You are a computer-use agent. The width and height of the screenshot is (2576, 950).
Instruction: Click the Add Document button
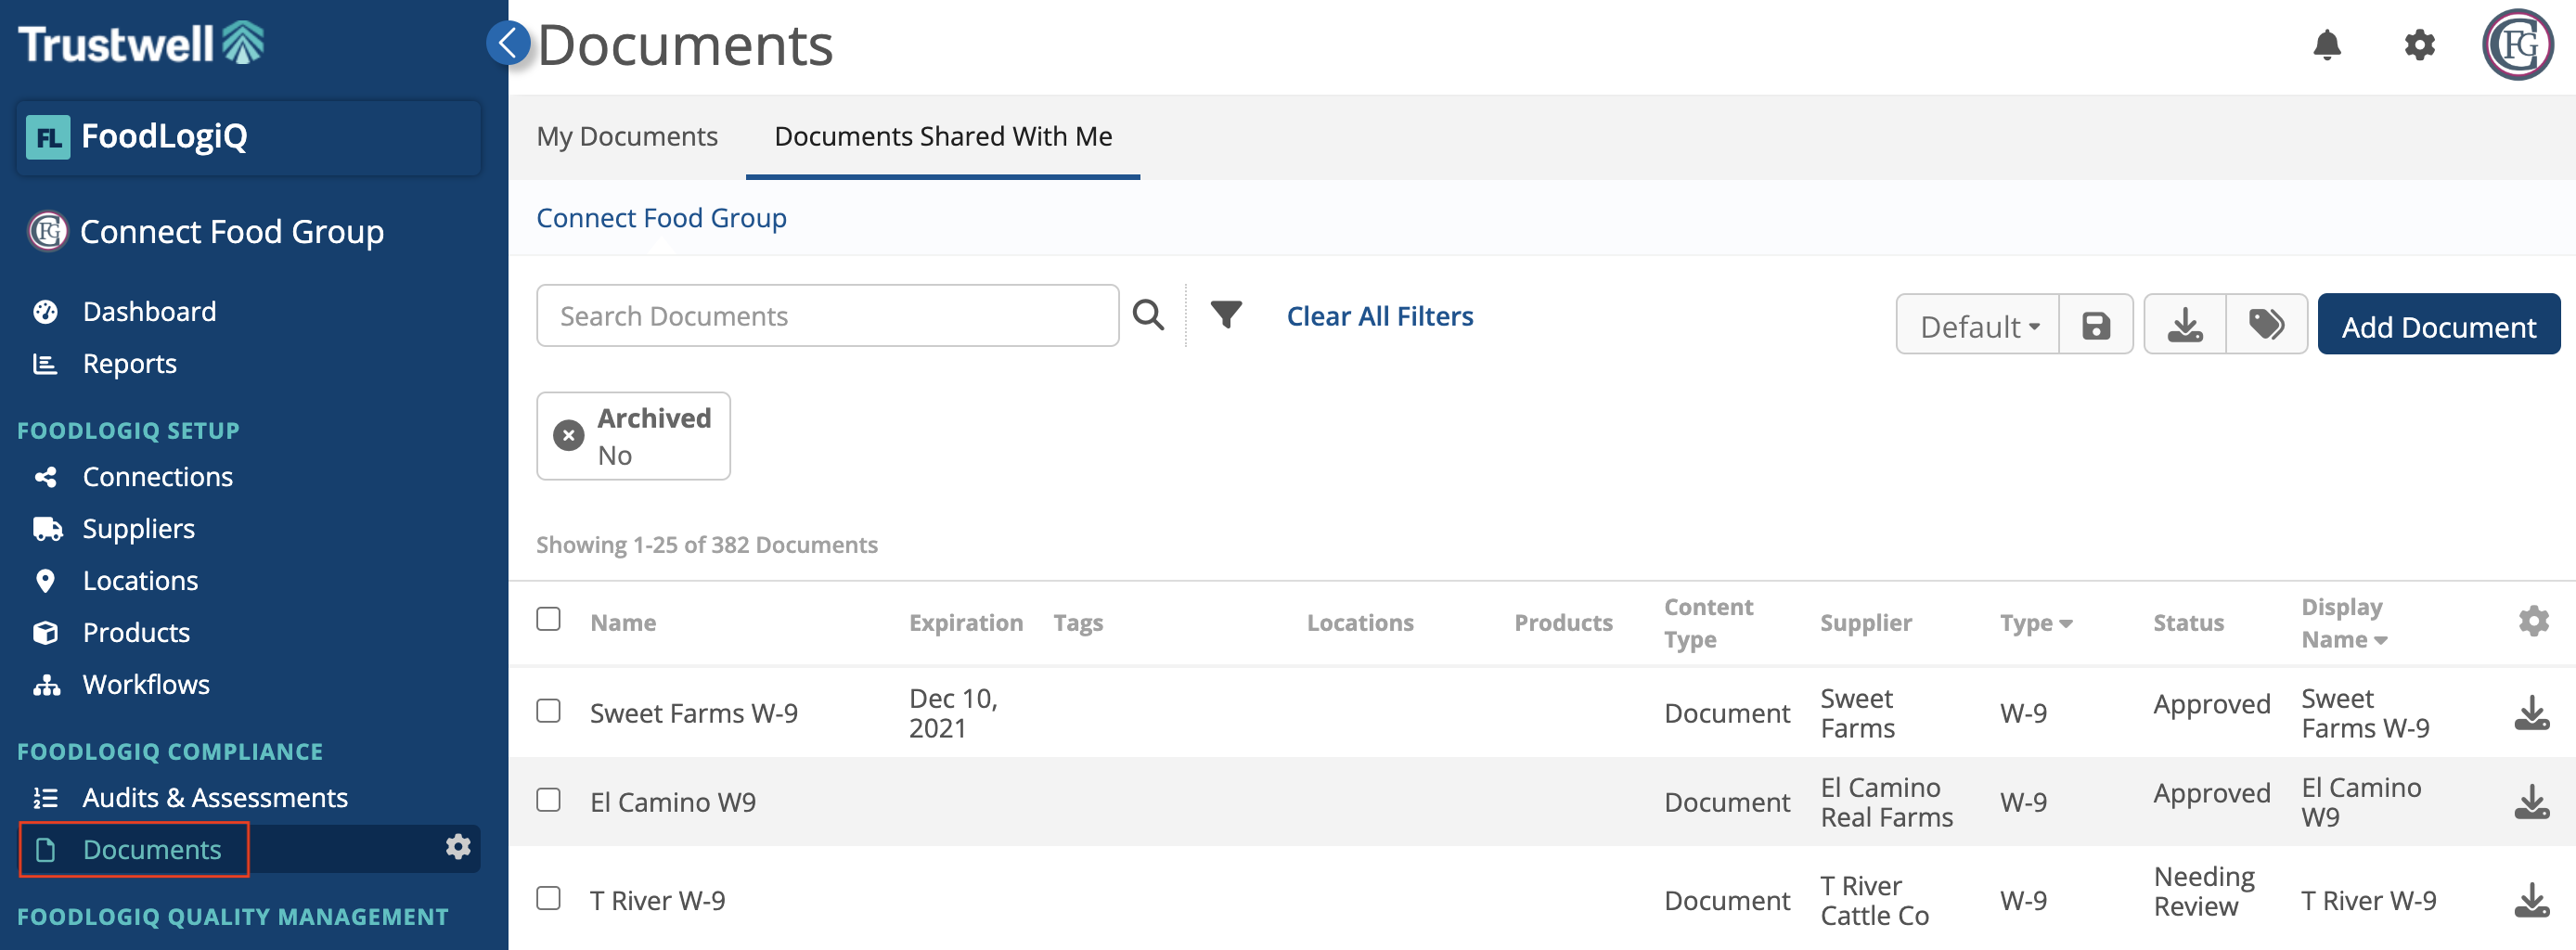(2438, 325)
